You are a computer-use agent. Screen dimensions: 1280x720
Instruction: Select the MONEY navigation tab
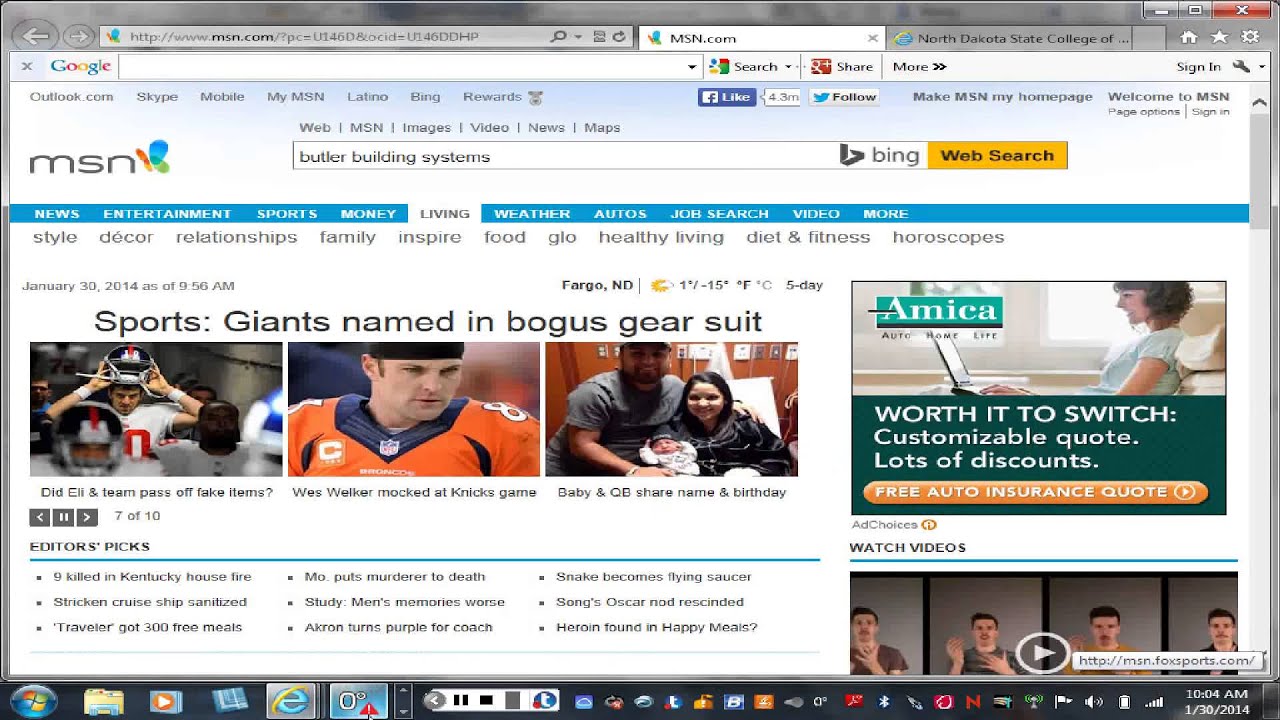[x=368, y=214]
